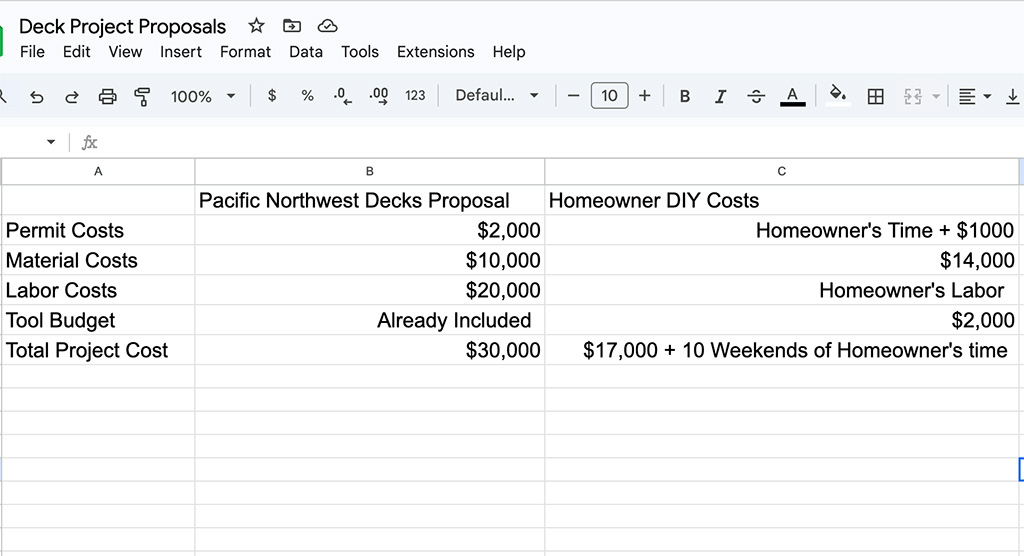Select the Homeowner DIY Costs cell

point(782,200)
